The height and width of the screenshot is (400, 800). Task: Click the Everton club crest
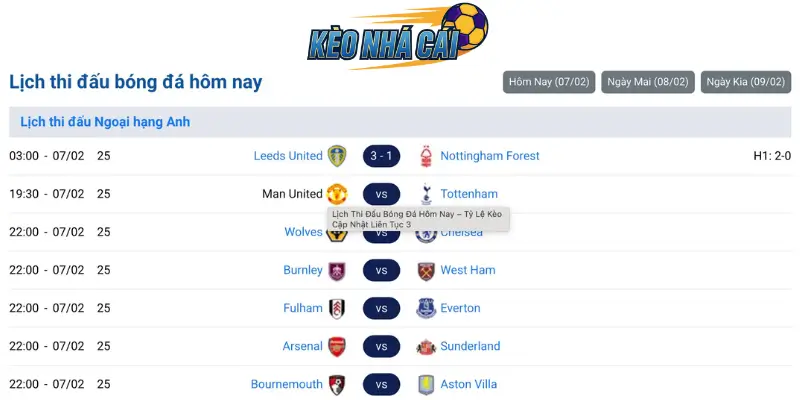(426, 308)
